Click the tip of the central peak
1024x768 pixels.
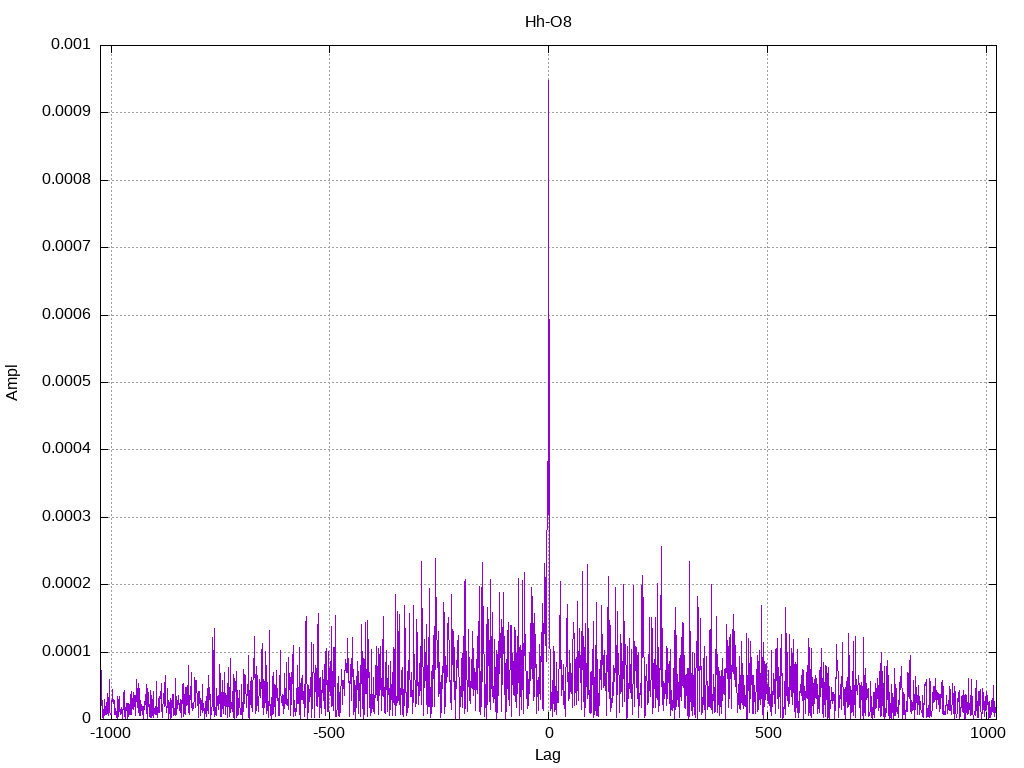[x=548, y=80]
